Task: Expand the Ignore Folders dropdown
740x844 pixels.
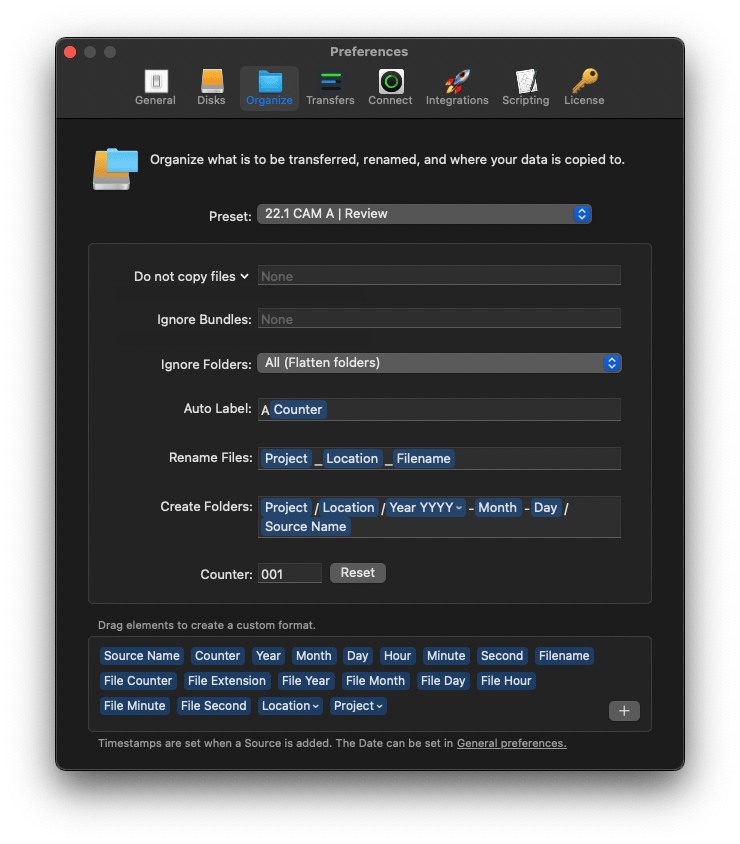Action: (x=439, y=363)
